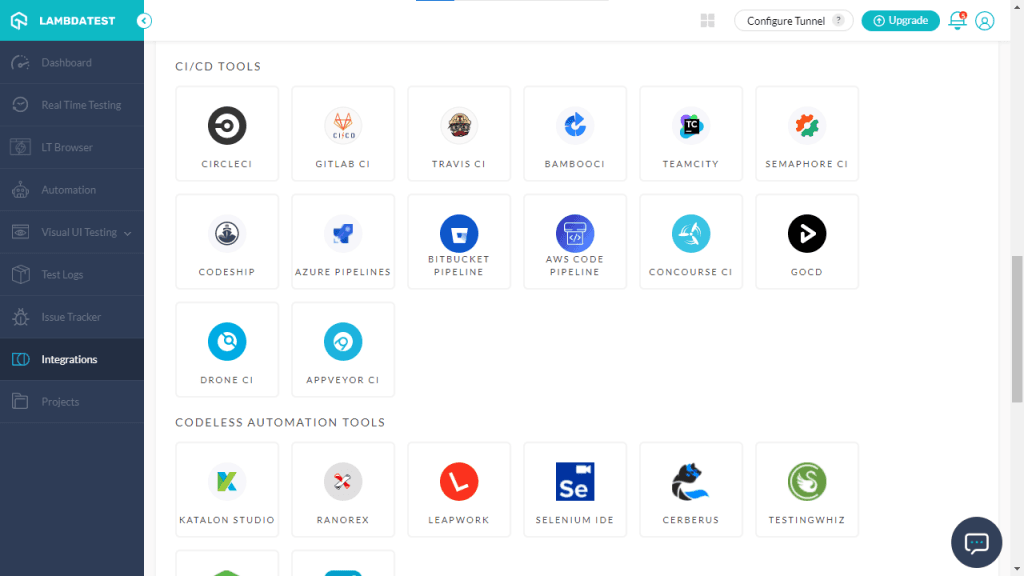This screenshot has height=576, width=1024.
Task: Collapse the left sidebar panel
Action: point(143,20)
